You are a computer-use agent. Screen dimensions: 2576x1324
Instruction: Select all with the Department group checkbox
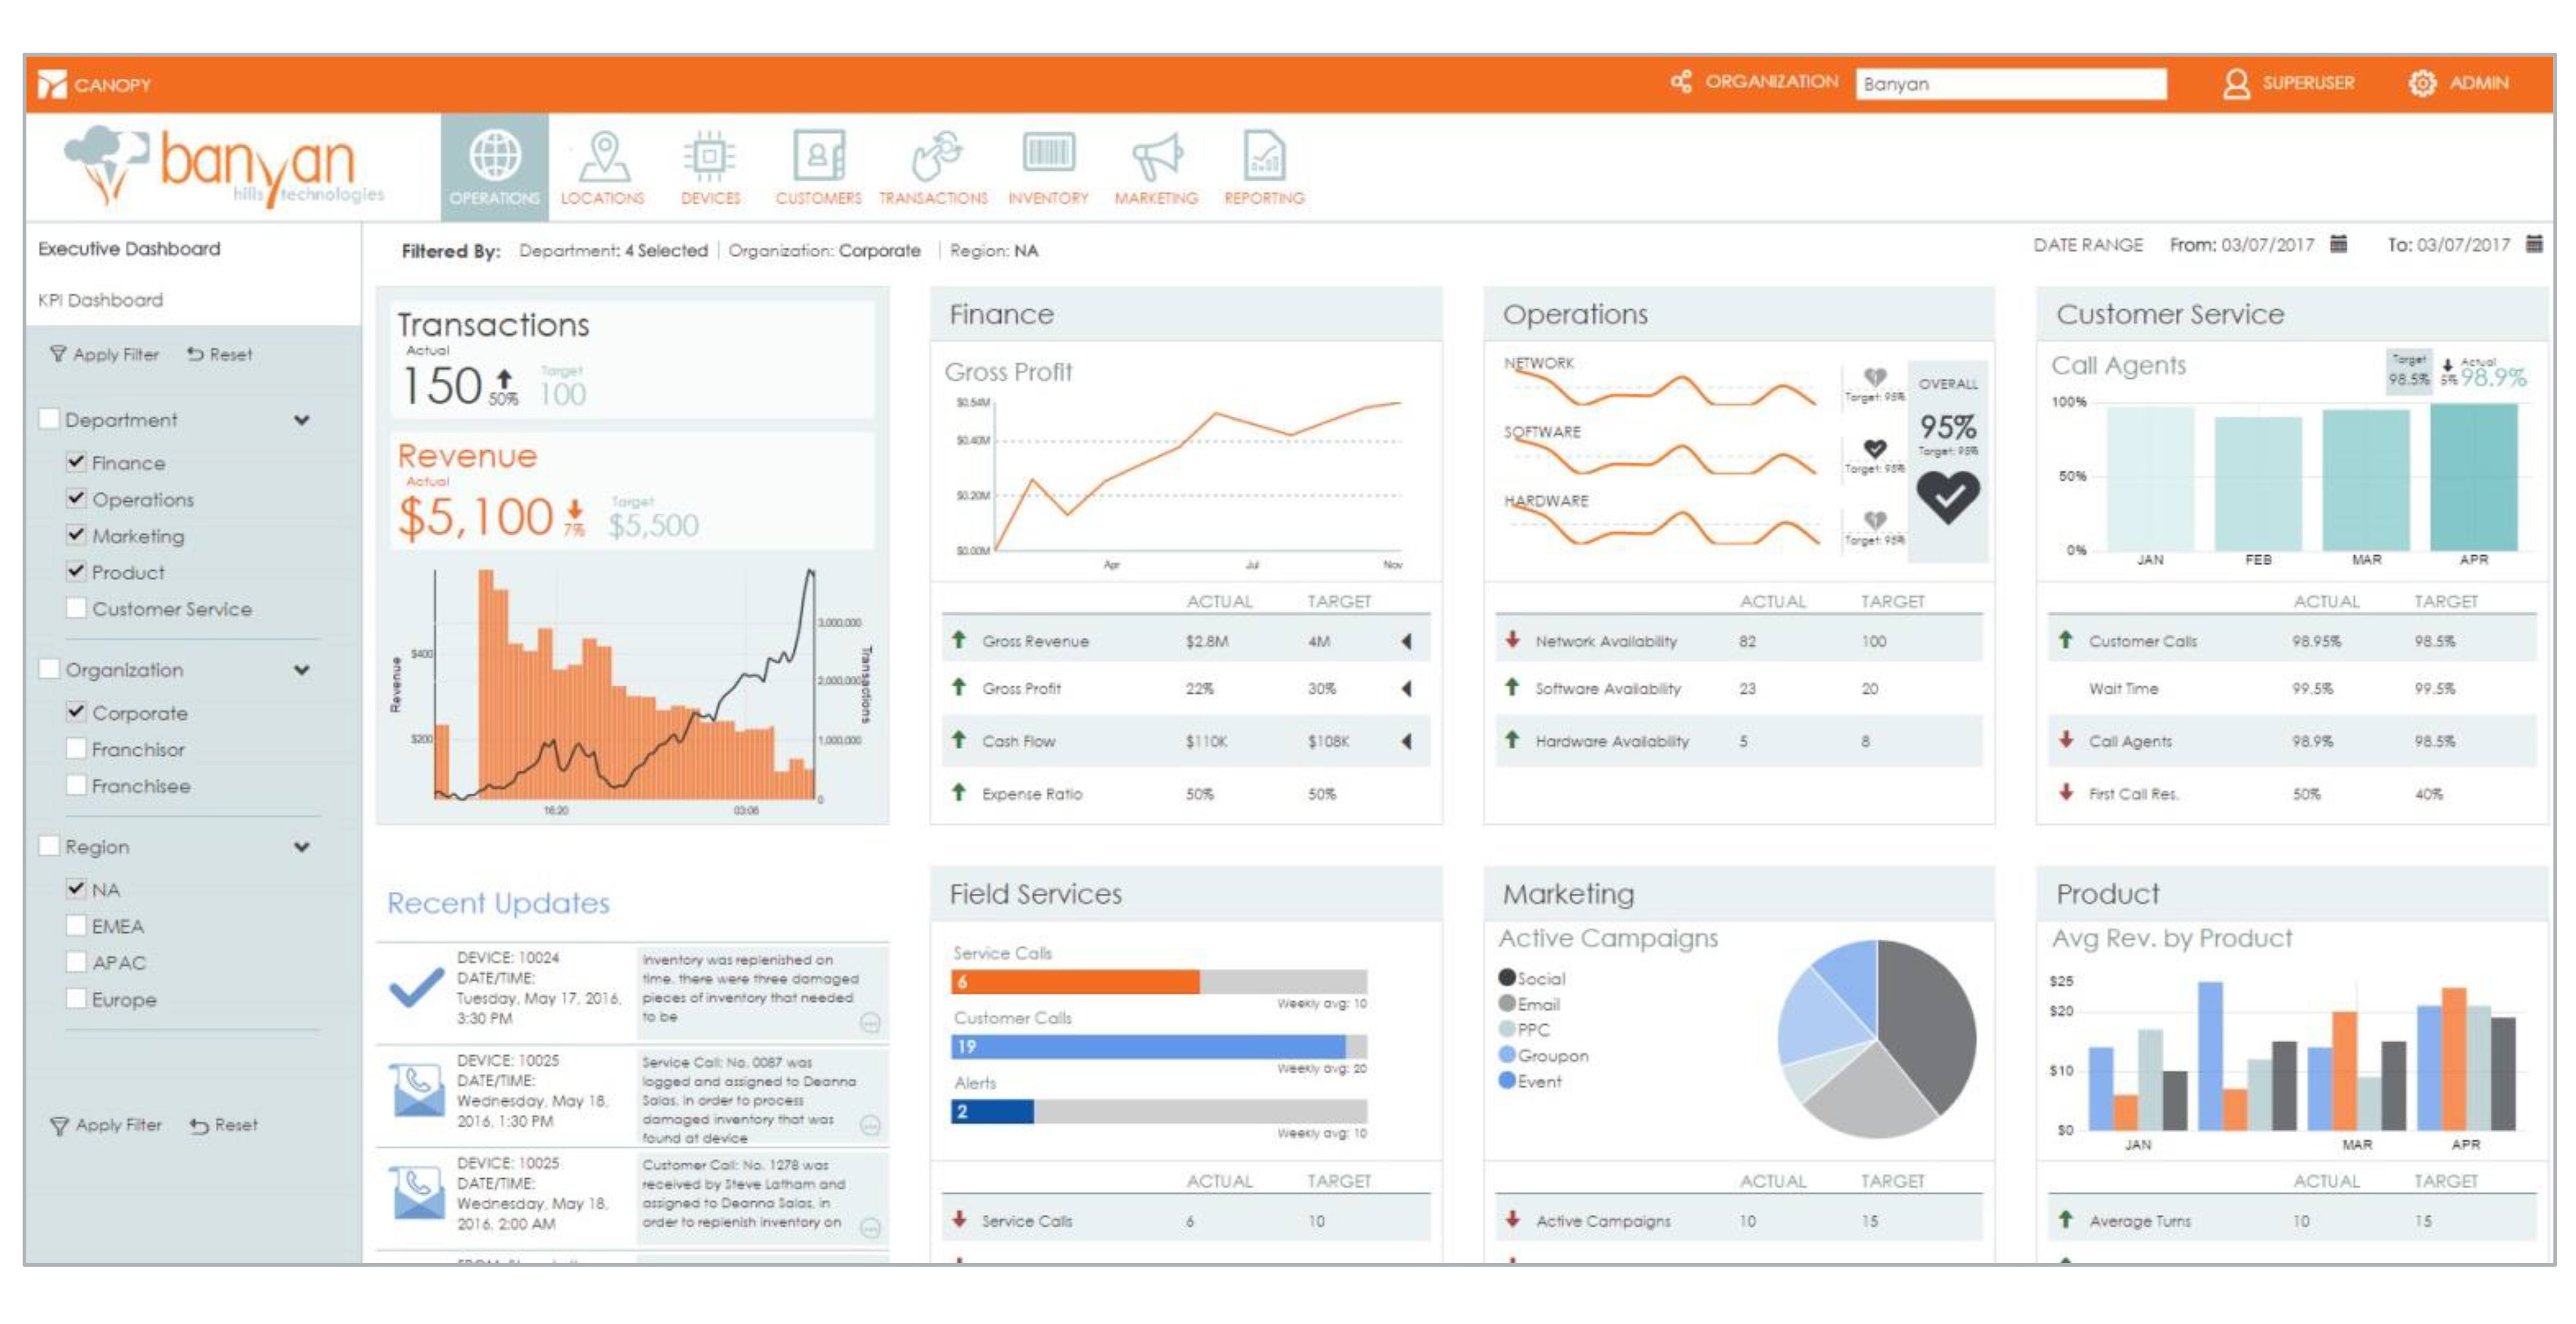48,419
